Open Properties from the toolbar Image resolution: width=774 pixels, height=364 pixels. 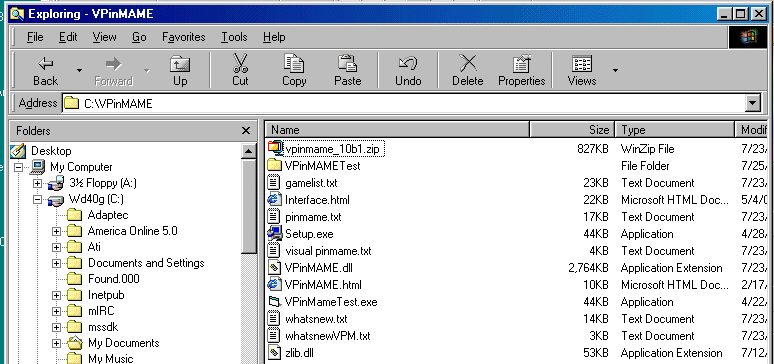pos(521,70)
